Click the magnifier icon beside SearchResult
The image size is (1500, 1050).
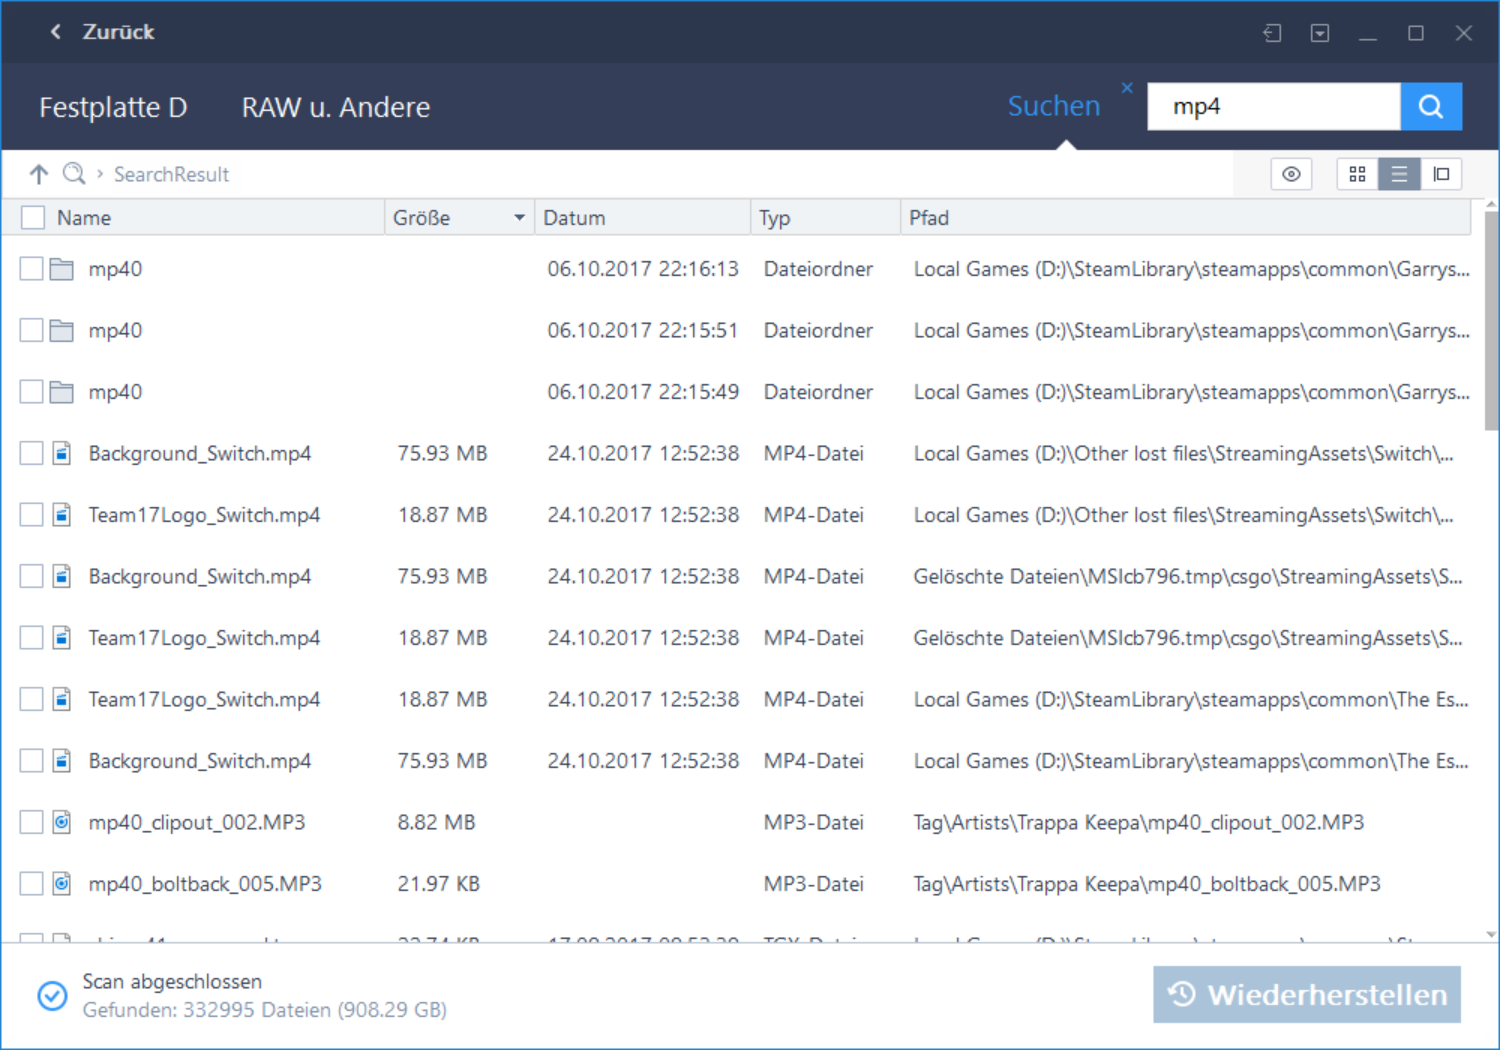pyautogui.click(x=74, y=174)
